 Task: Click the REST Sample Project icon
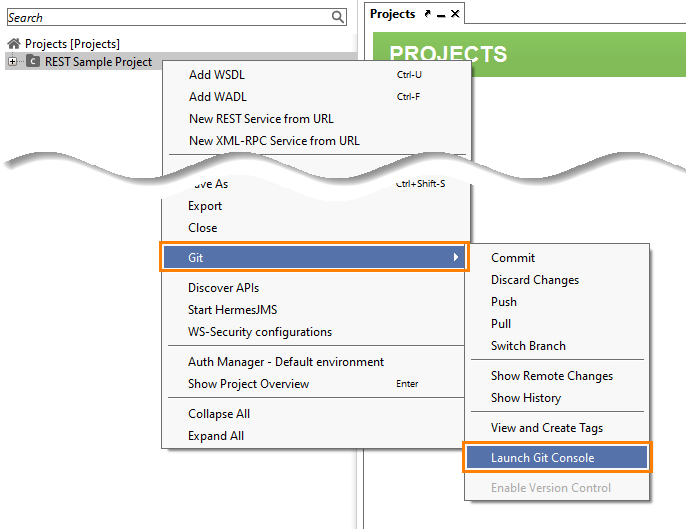(34, 62)
